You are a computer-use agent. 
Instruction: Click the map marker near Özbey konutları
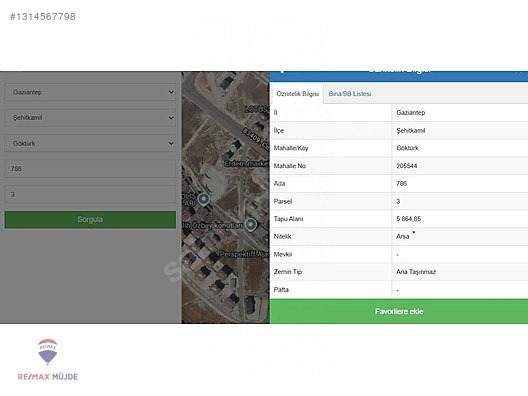[251, 224]
